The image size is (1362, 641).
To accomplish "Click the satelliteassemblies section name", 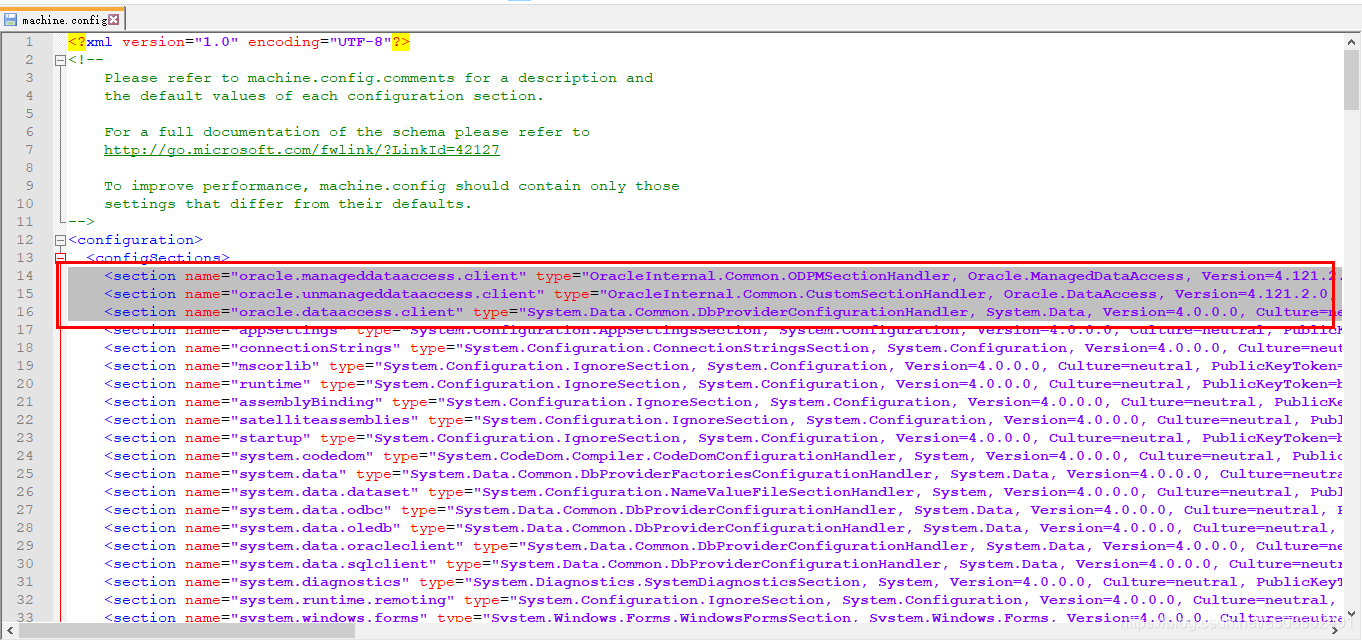I will pos(325,420).
